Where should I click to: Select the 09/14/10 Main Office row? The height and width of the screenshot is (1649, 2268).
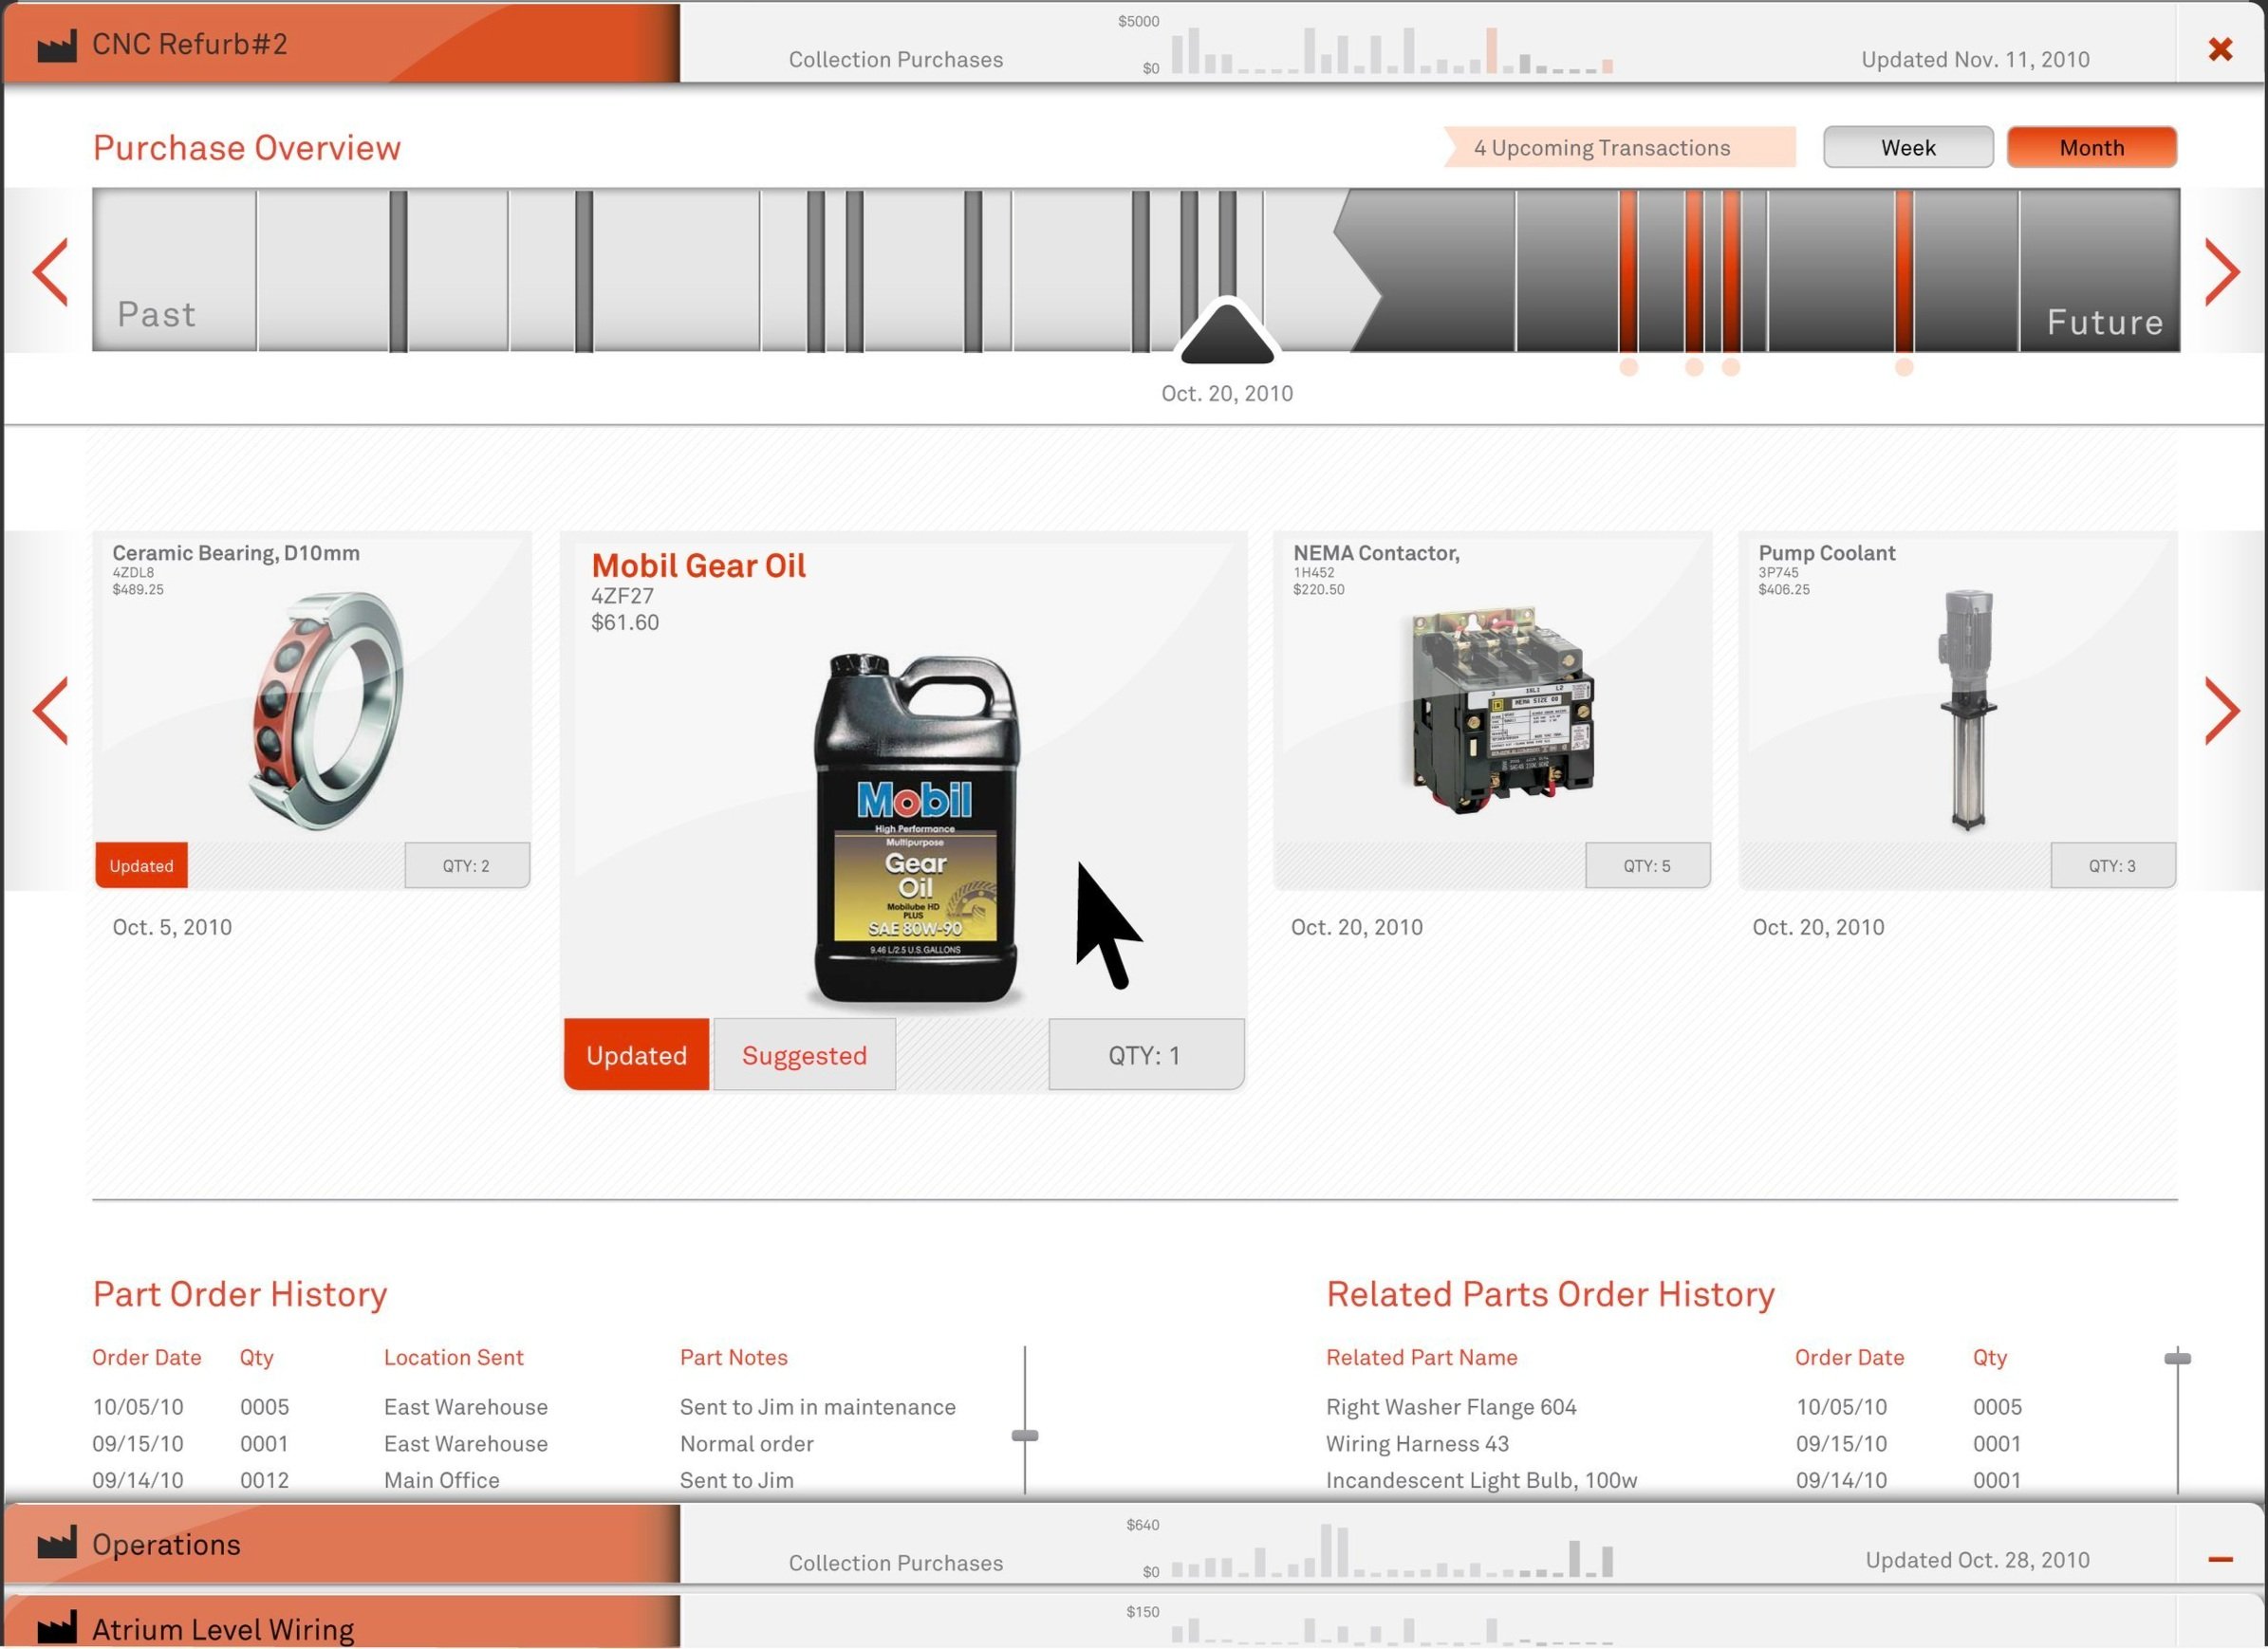tap(524, 1480)
